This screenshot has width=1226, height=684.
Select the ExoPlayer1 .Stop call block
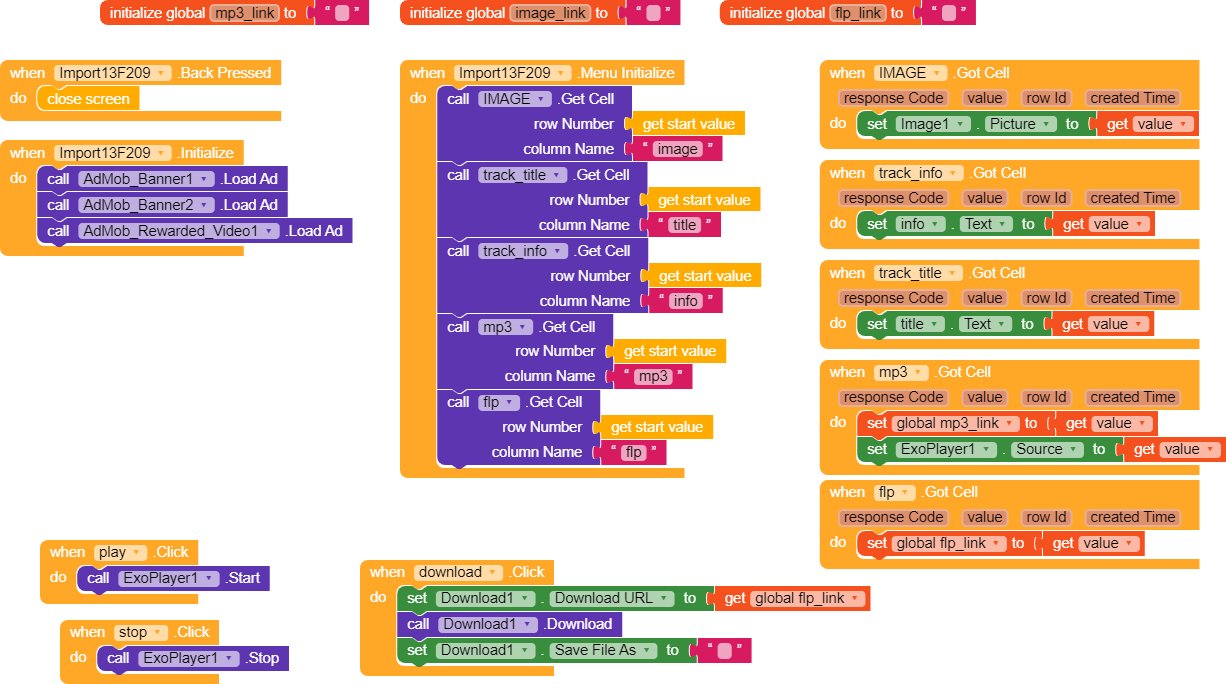click(193, 658)
